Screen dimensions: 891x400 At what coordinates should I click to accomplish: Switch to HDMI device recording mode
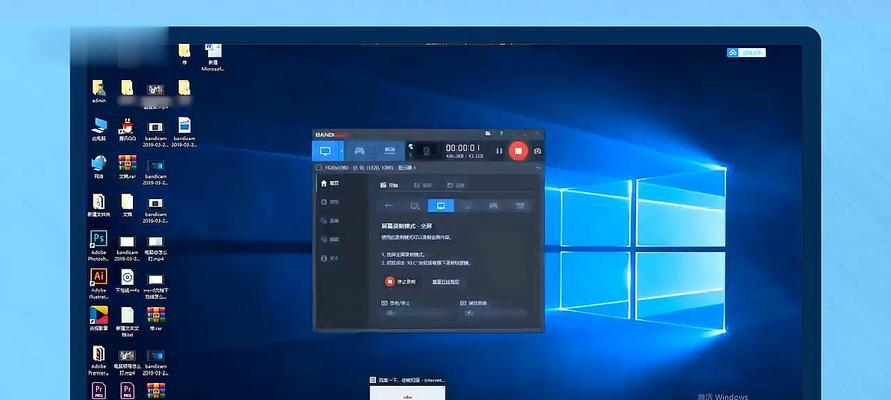tap(390, 151)
